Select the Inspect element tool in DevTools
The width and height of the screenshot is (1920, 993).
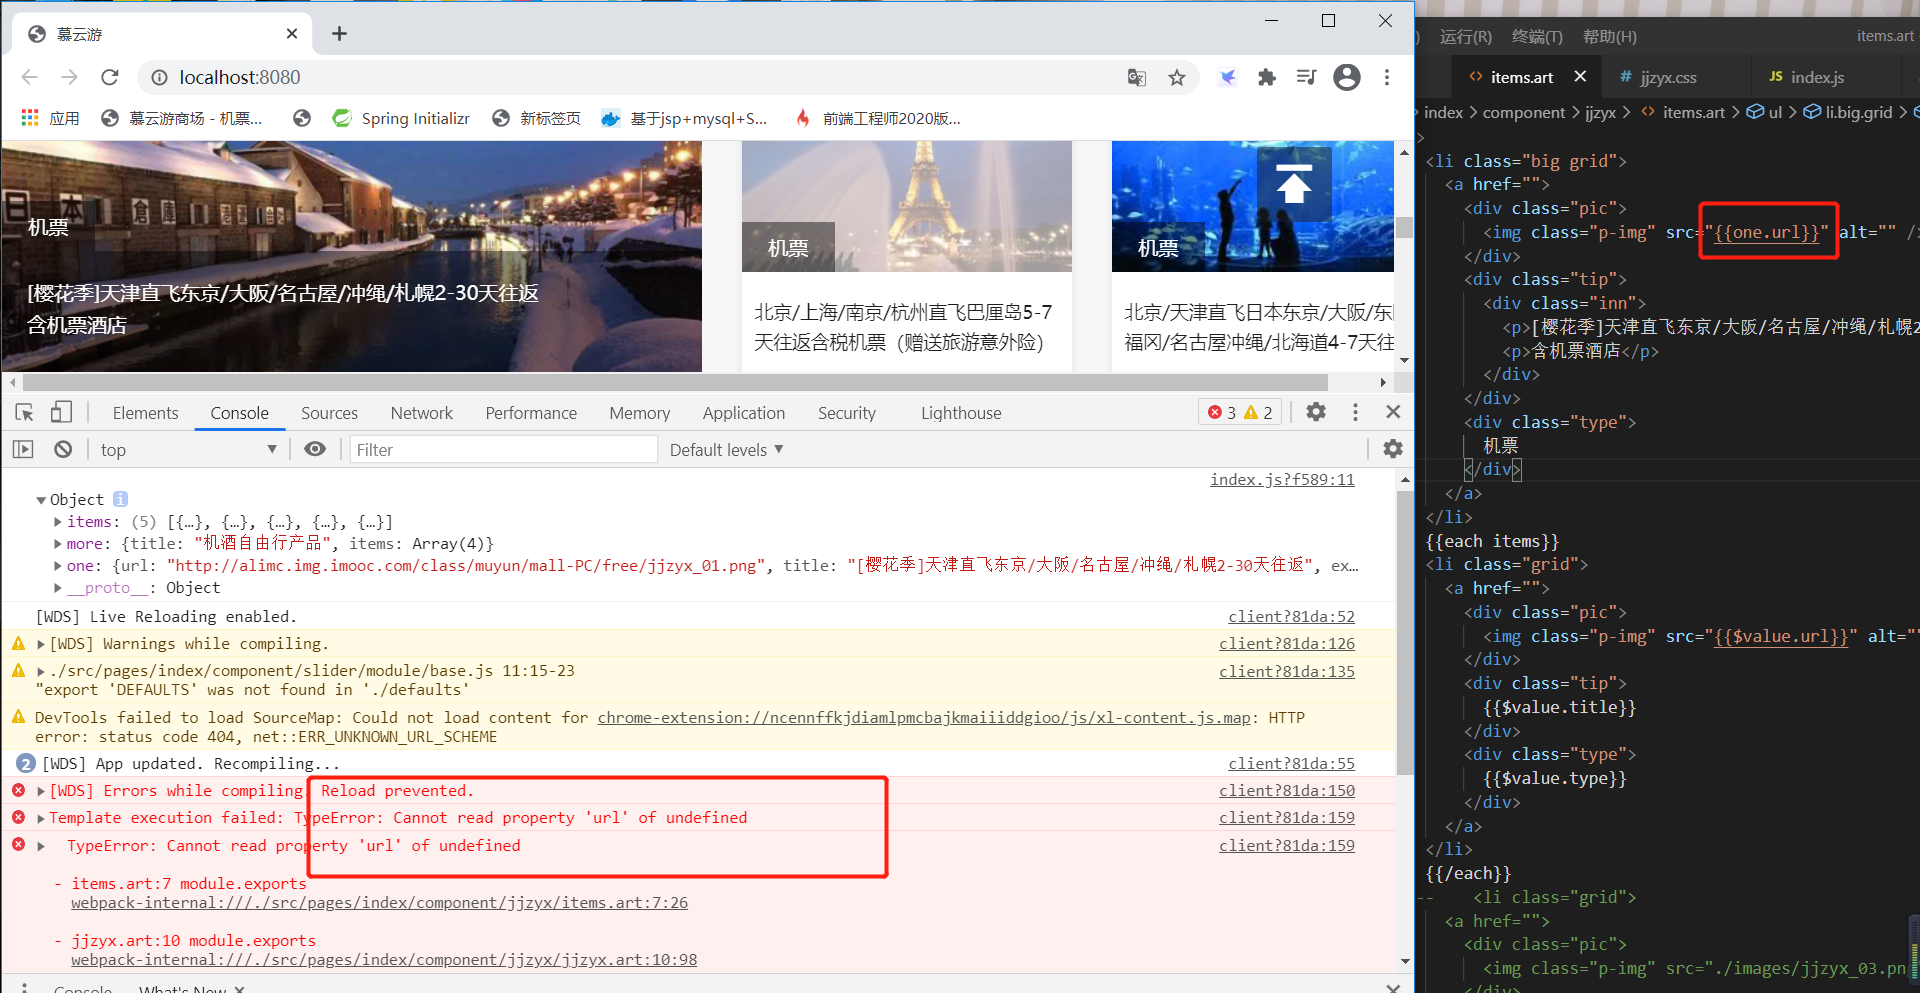click(24, 411)
